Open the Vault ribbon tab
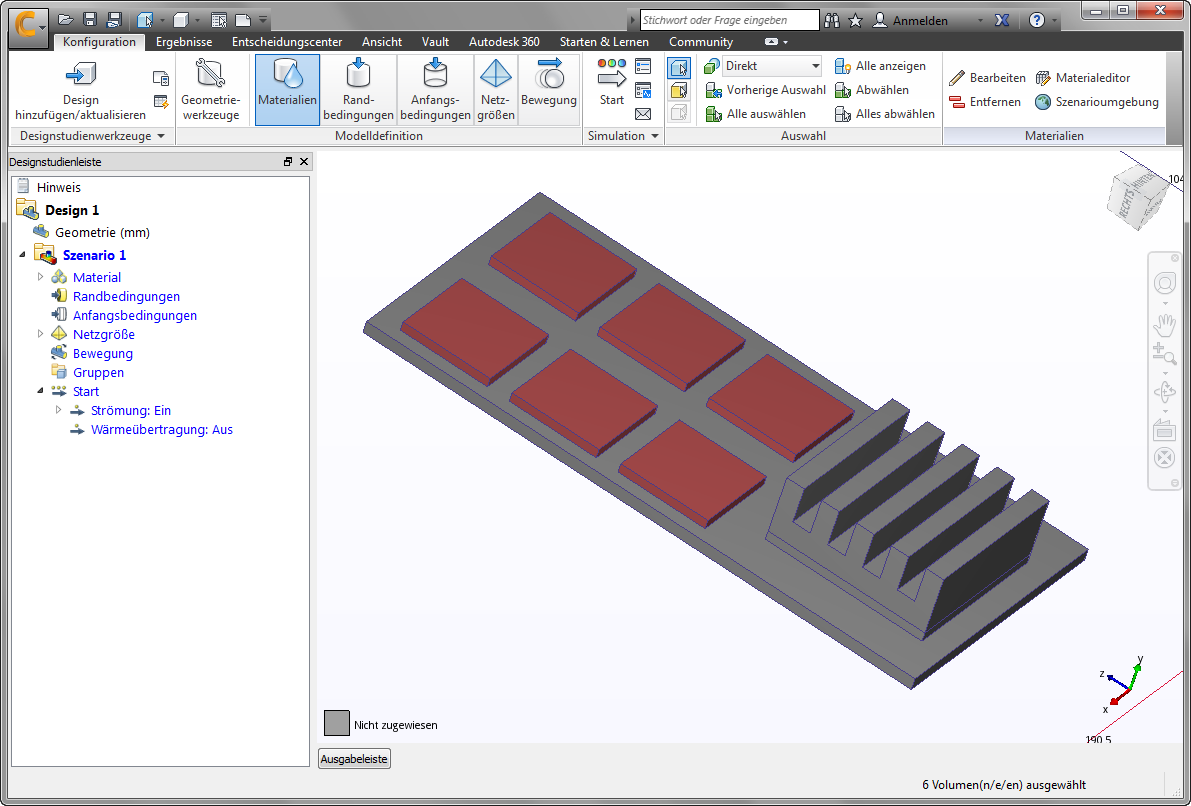Viewport: 1191px width, 806px height. tap(435, 42)
